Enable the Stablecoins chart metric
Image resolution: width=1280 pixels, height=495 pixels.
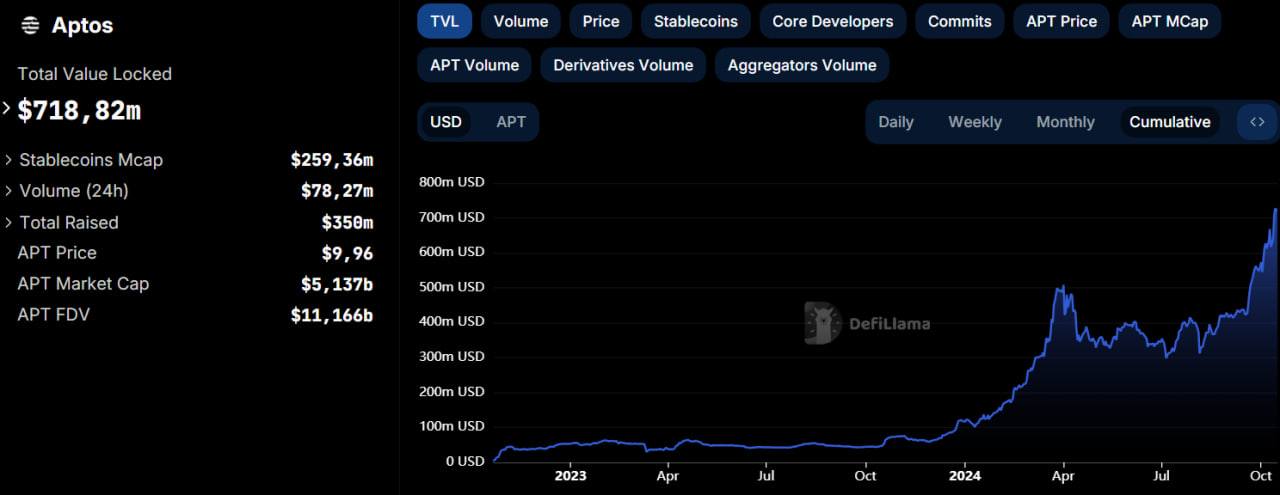click(x=695, y=21)
